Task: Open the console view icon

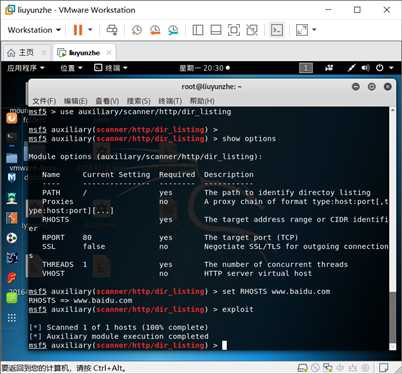Action: (277, 30)
